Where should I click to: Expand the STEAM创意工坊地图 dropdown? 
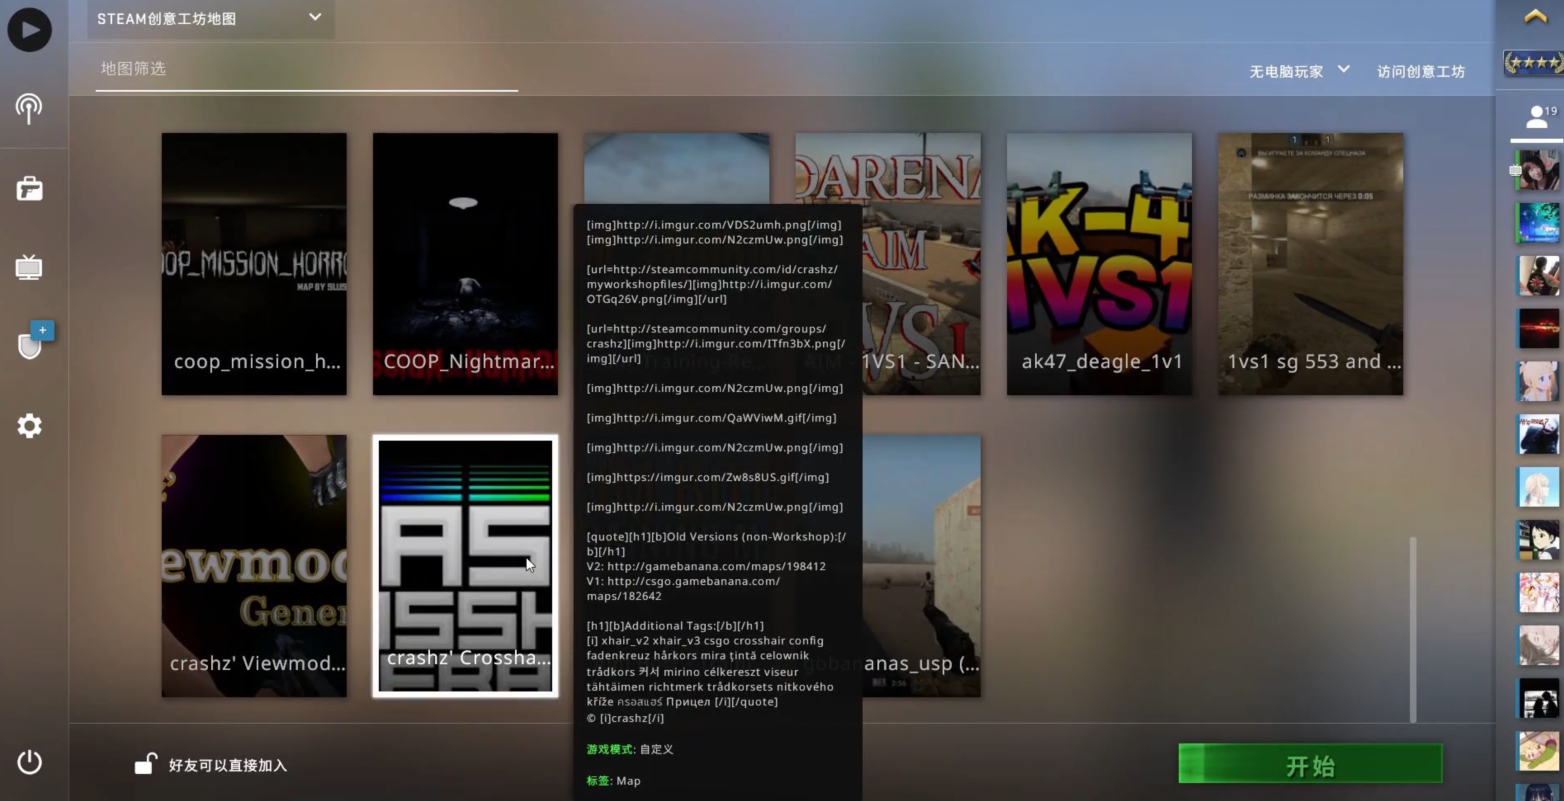click(211, 19)
